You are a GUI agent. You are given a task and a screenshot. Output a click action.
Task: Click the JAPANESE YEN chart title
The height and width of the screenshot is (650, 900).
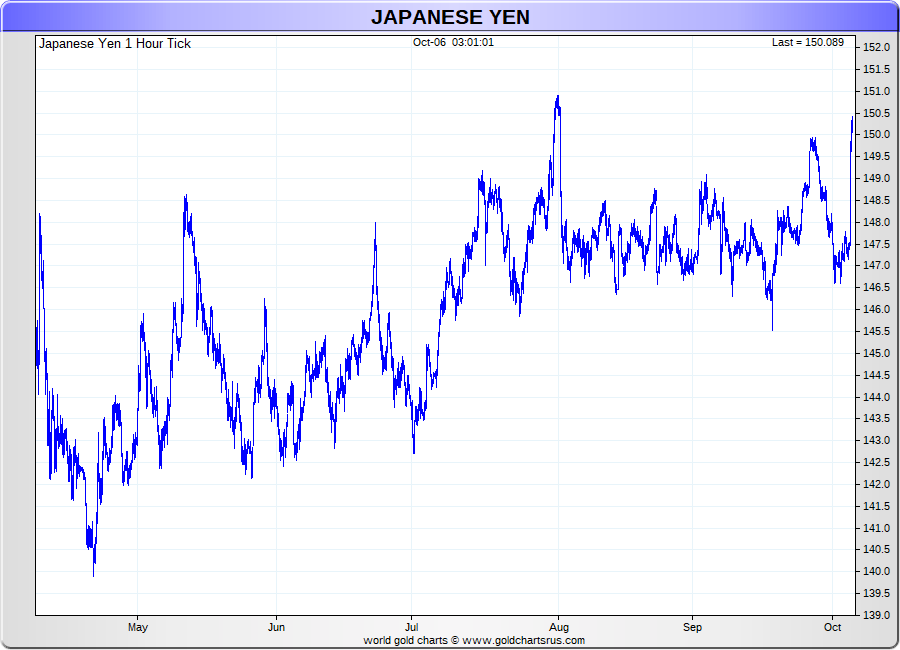[450, 17]
